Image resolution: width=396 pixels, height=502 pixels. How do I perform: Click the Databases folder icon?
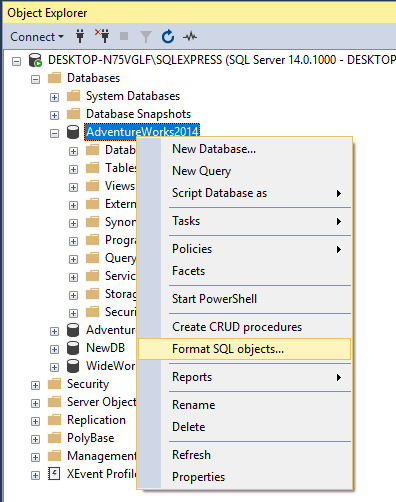[x=54, y=78]
